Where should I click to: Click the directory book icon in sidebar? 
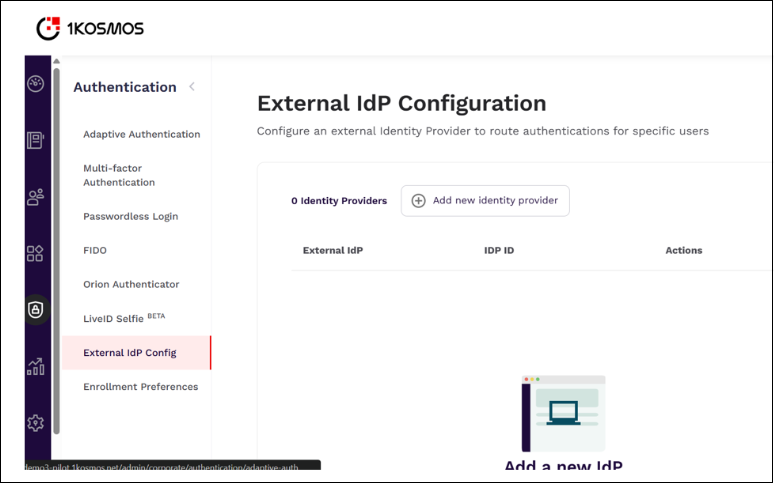point(36,140)
